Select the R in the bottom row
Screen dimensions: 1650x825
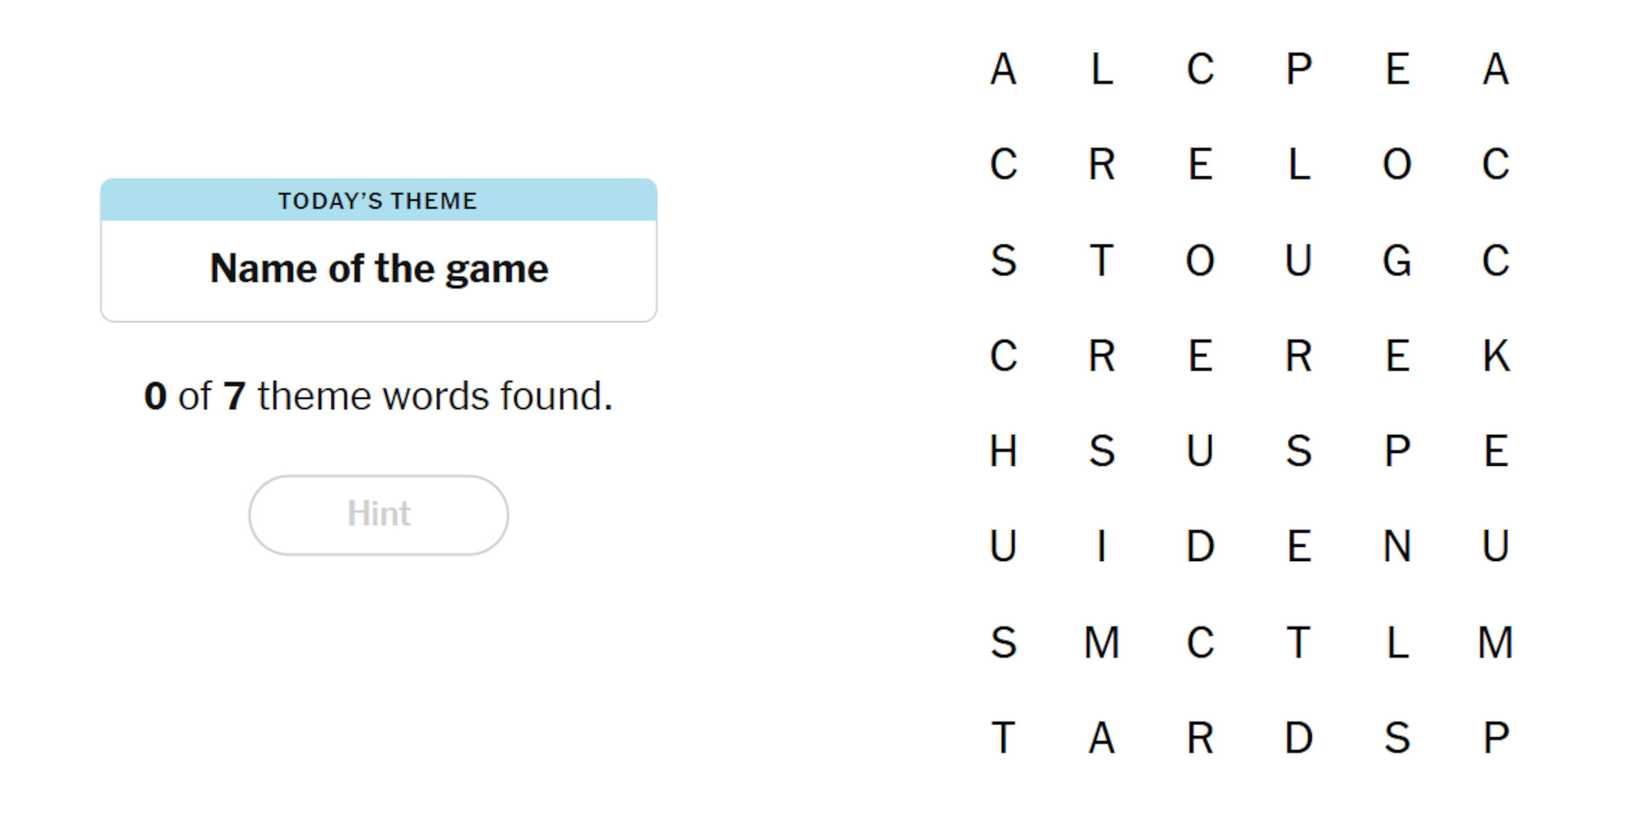click(1200, 738)
